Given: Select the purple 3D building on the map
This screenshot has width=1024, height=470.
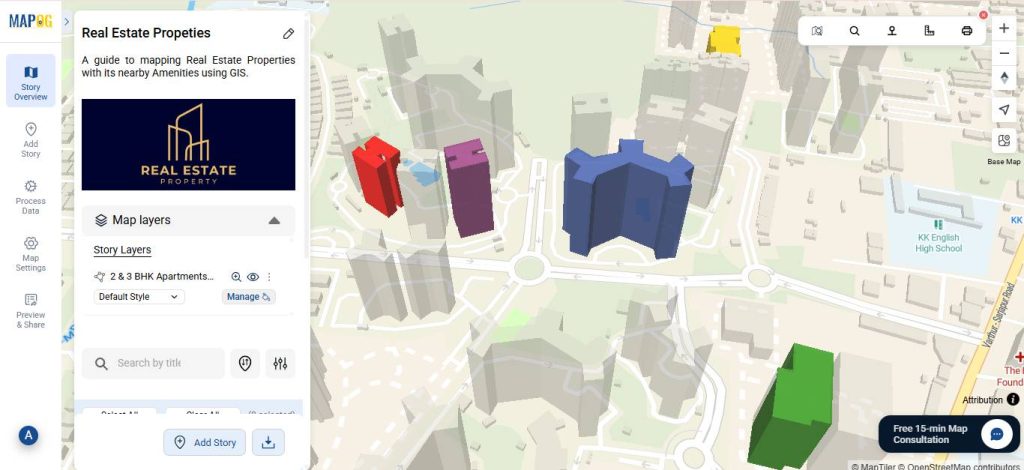Looking at the screenshot, I should [468, 187].
